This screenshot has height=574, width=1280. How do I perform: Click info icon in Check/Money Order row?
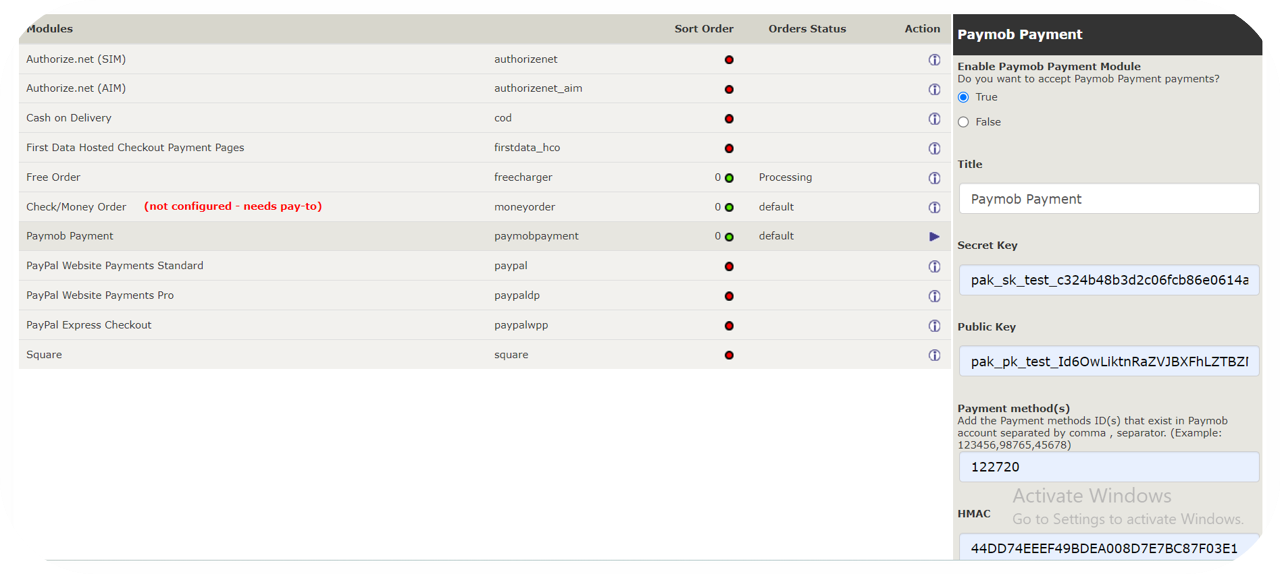point(934,207)
